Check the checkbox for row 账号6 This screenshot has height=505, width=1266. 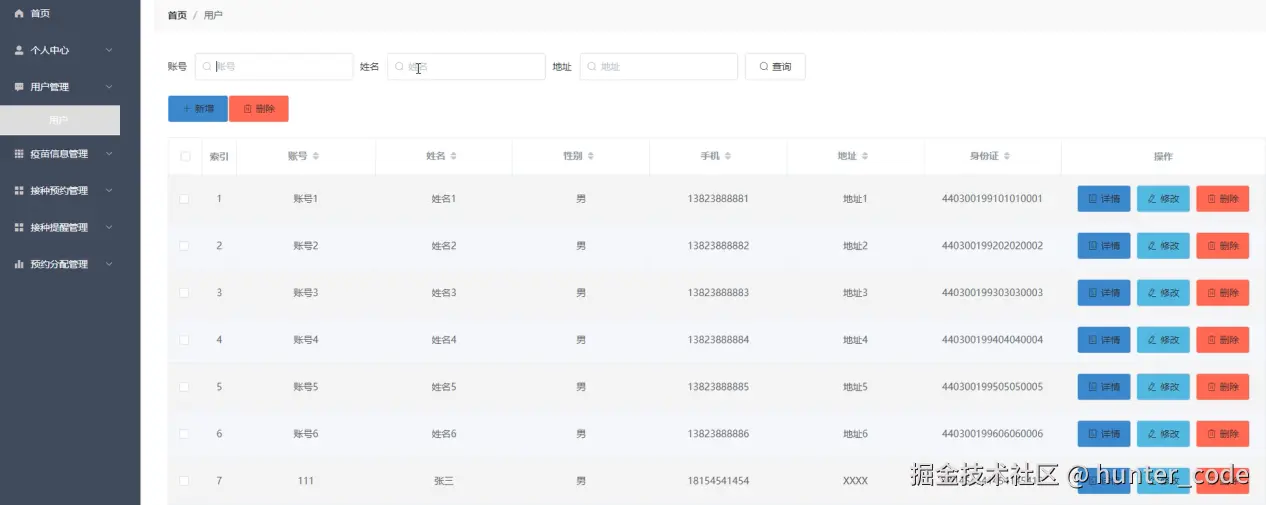[184, 434]
